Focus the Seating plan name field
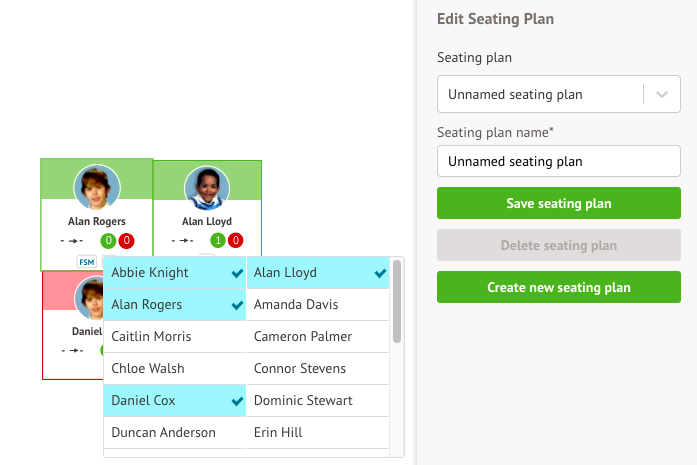This screenshot has height=465, width=697. pos(559,161)
